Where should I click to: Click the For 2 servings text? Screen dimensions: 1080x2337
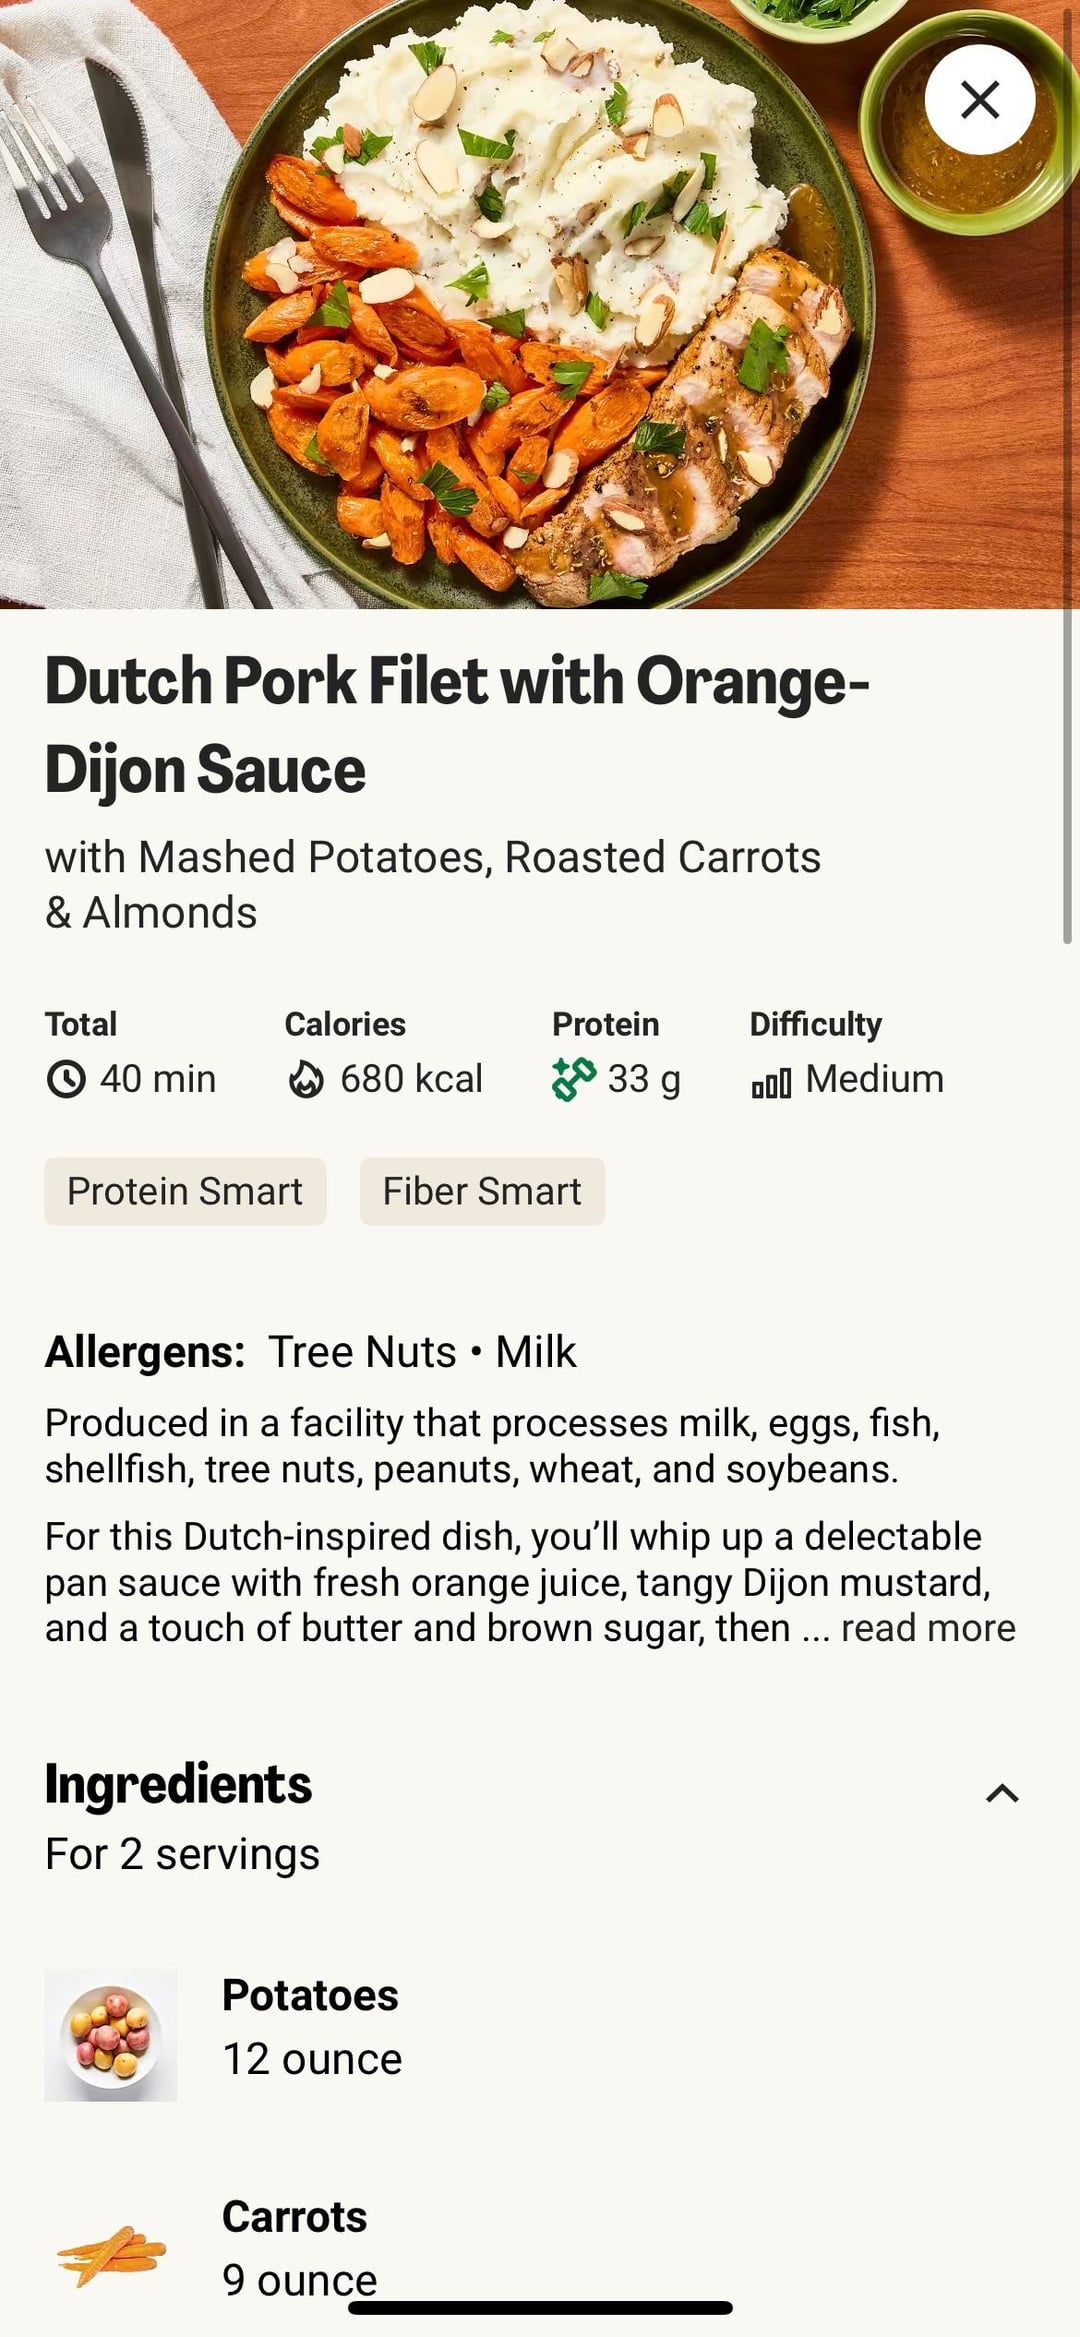tap(182, 1854)
